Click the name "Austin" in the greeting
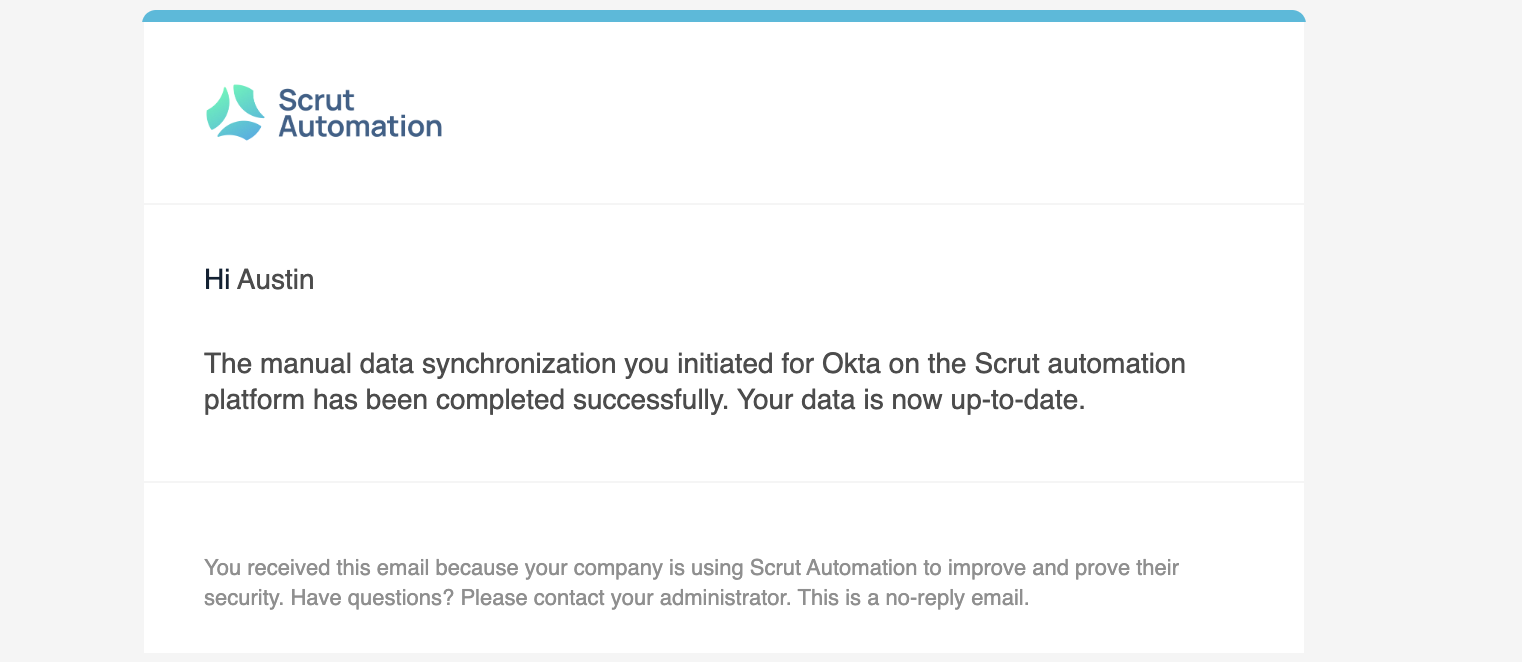This screenshot has width=1522, height=662. (x=276, y=279)
